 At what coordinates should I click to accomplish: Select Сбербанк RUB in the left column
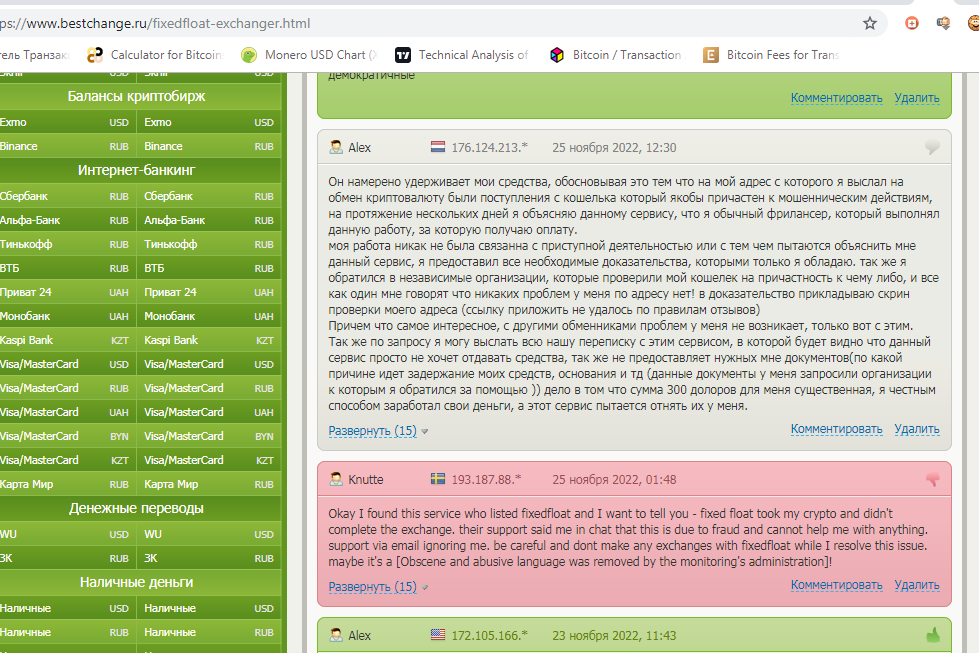click(67, 196)
